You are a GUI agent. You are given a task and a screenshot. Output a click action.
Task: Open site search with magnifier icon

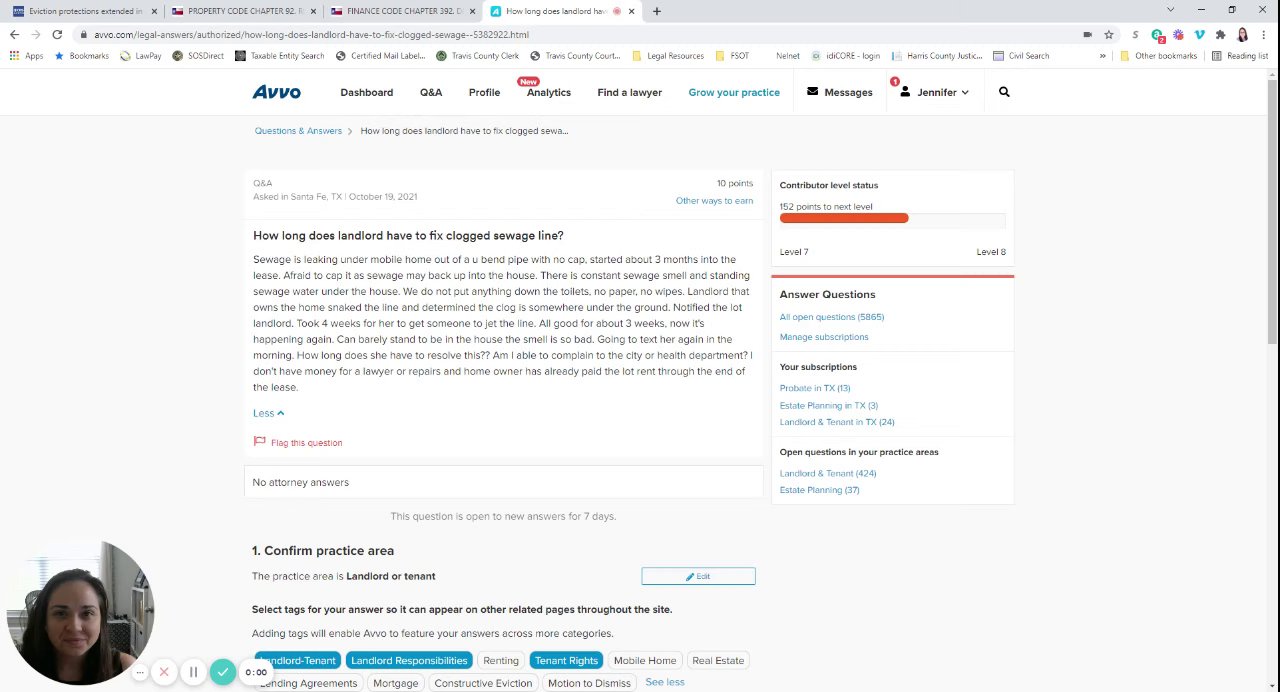1004,92
